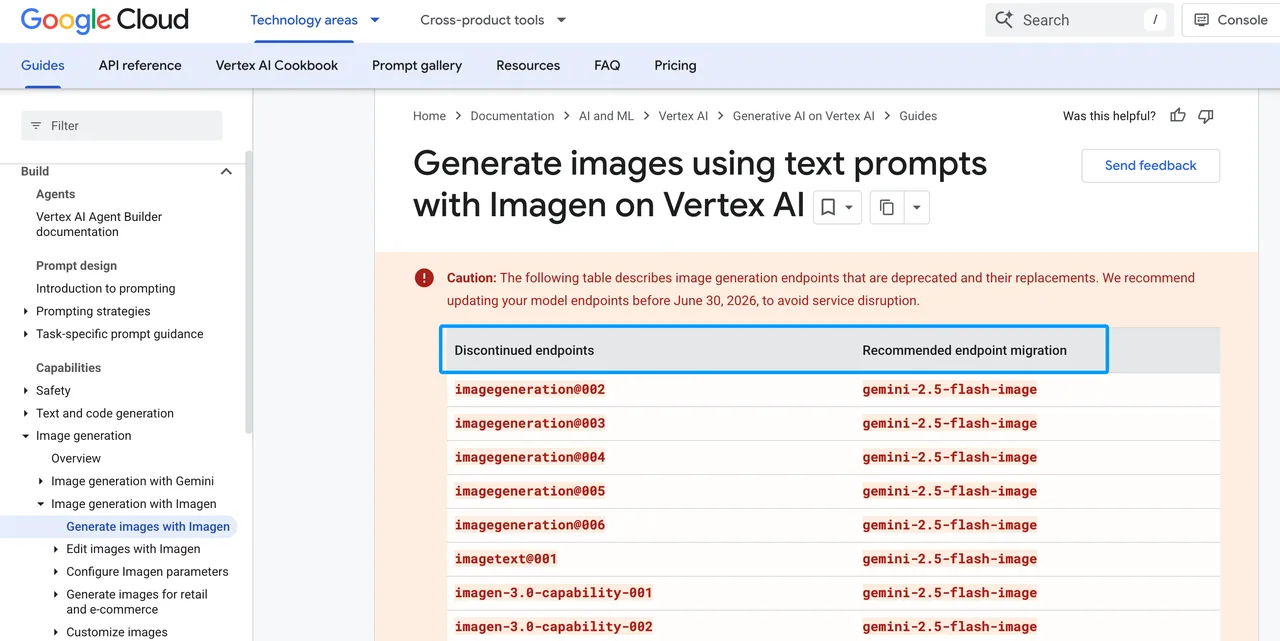Click the sidebar Filter input field
The height and width of the screenshot is (641, 1280).
[122, 126]
